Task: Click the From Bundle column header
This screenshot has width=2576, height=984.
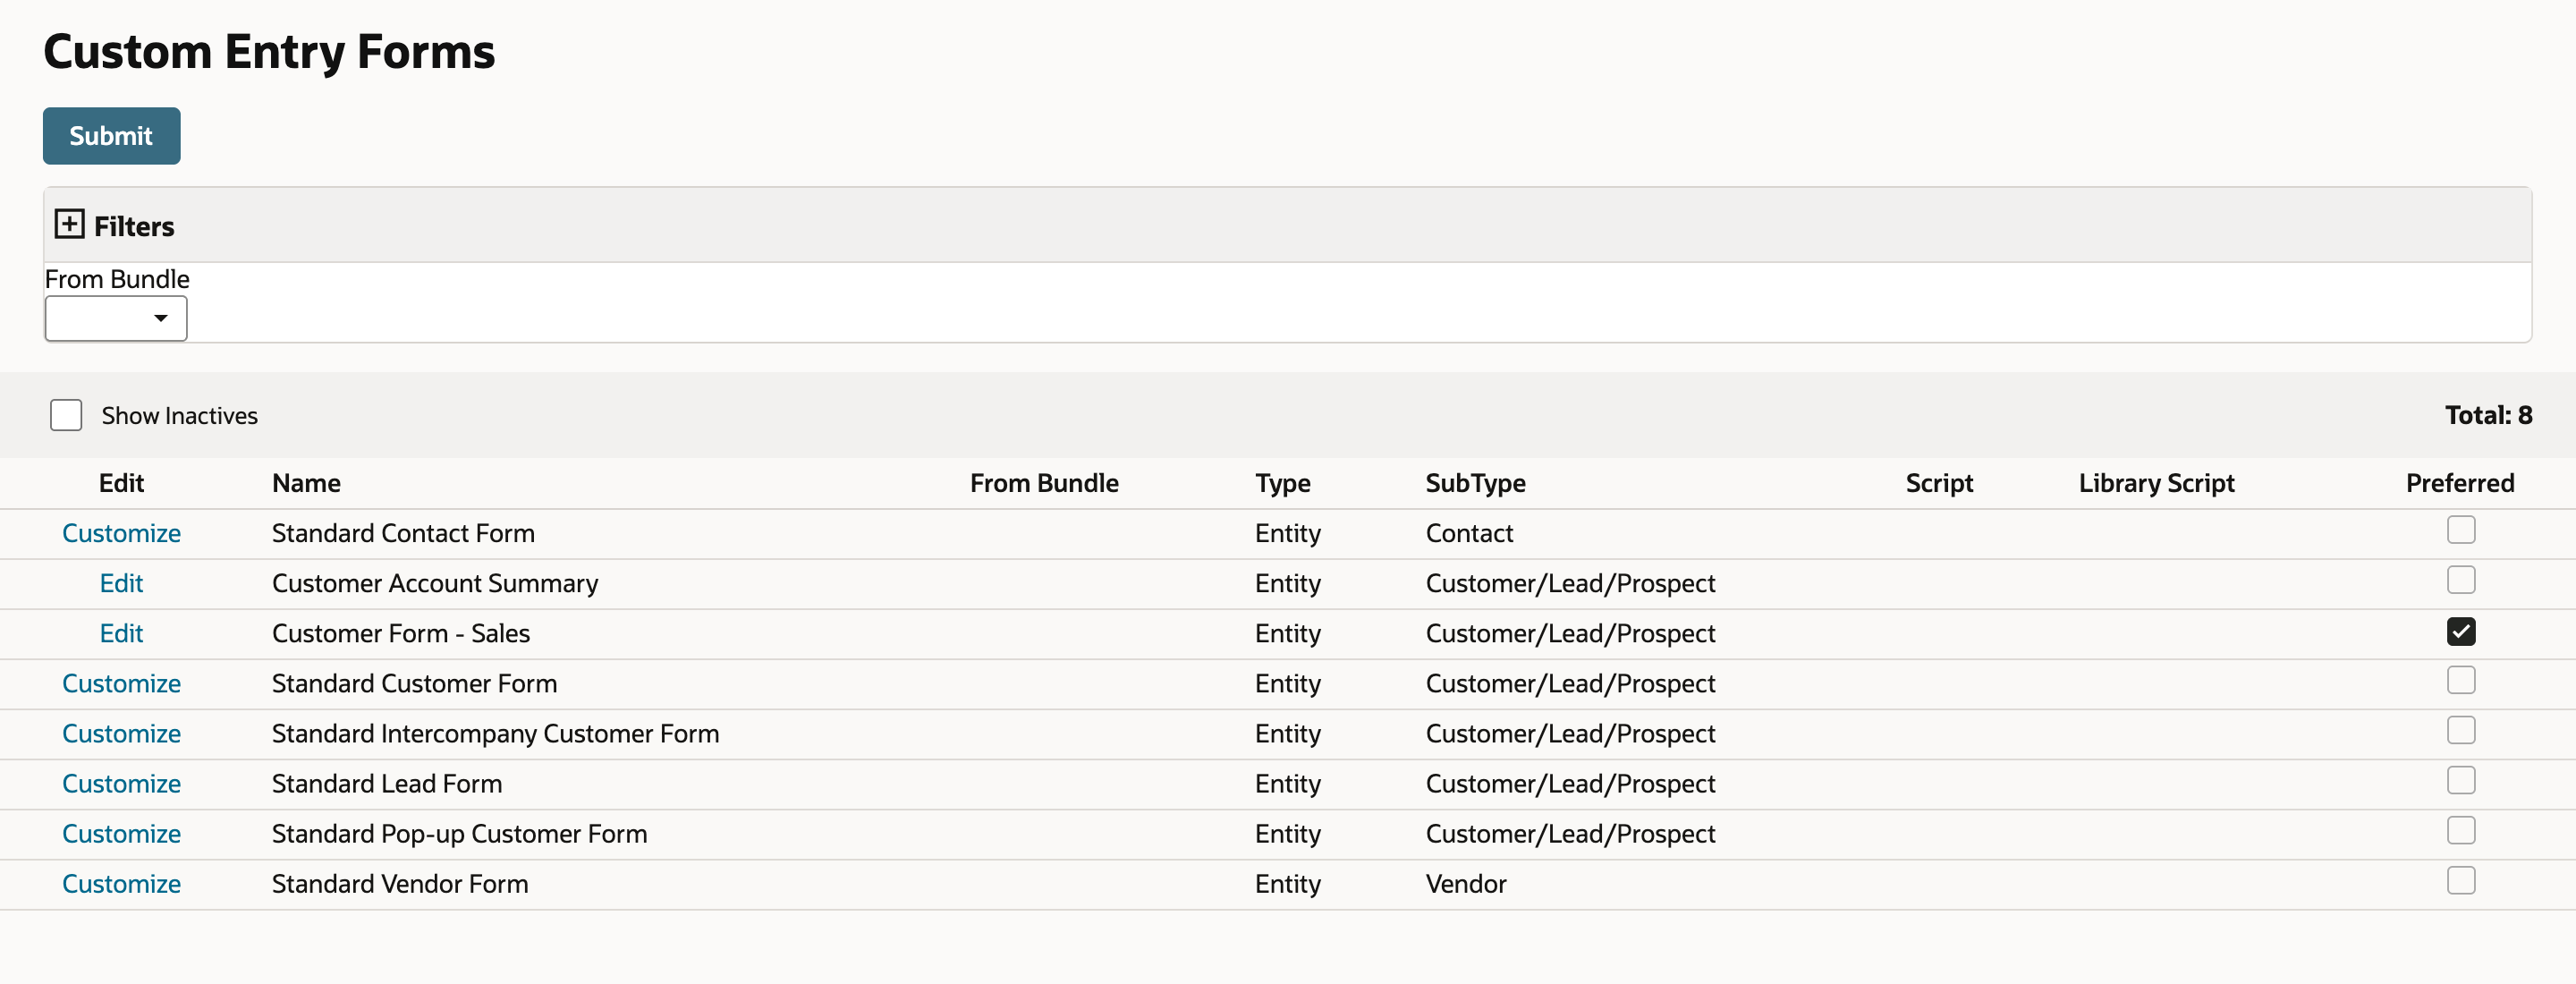Action: [x=1044, y=483]
